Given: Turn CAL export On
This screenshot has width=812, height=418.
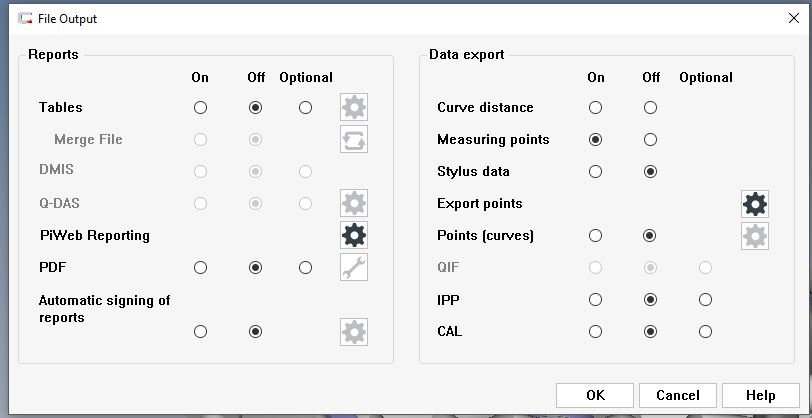Looking at the screenshot, I should [x=596, y=332].
